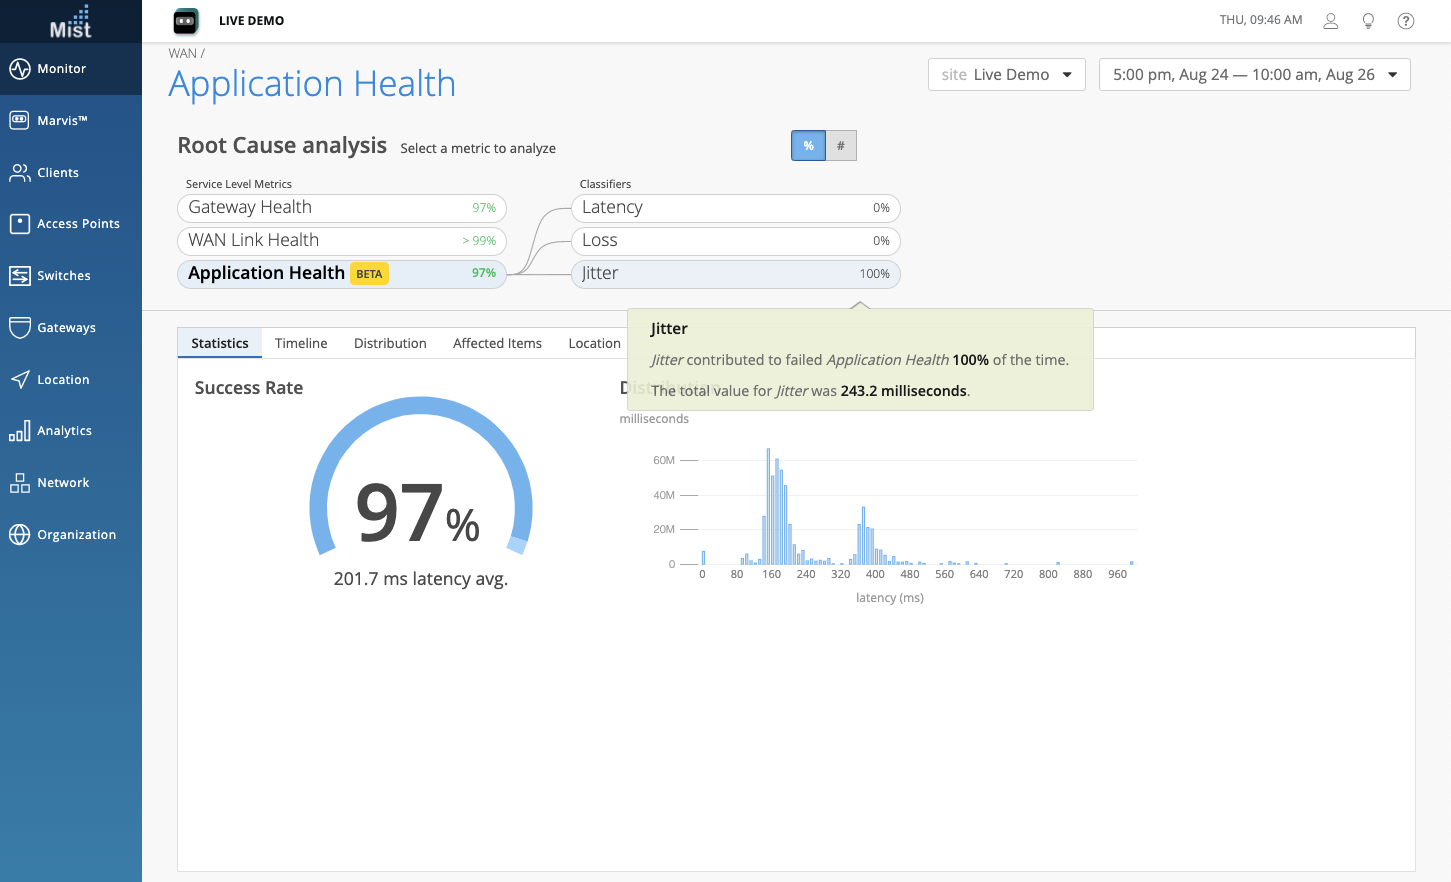The image size is (1451, 882).
Task: Click the Monitor heartbeat icon in sidebar
Action: 20,69
